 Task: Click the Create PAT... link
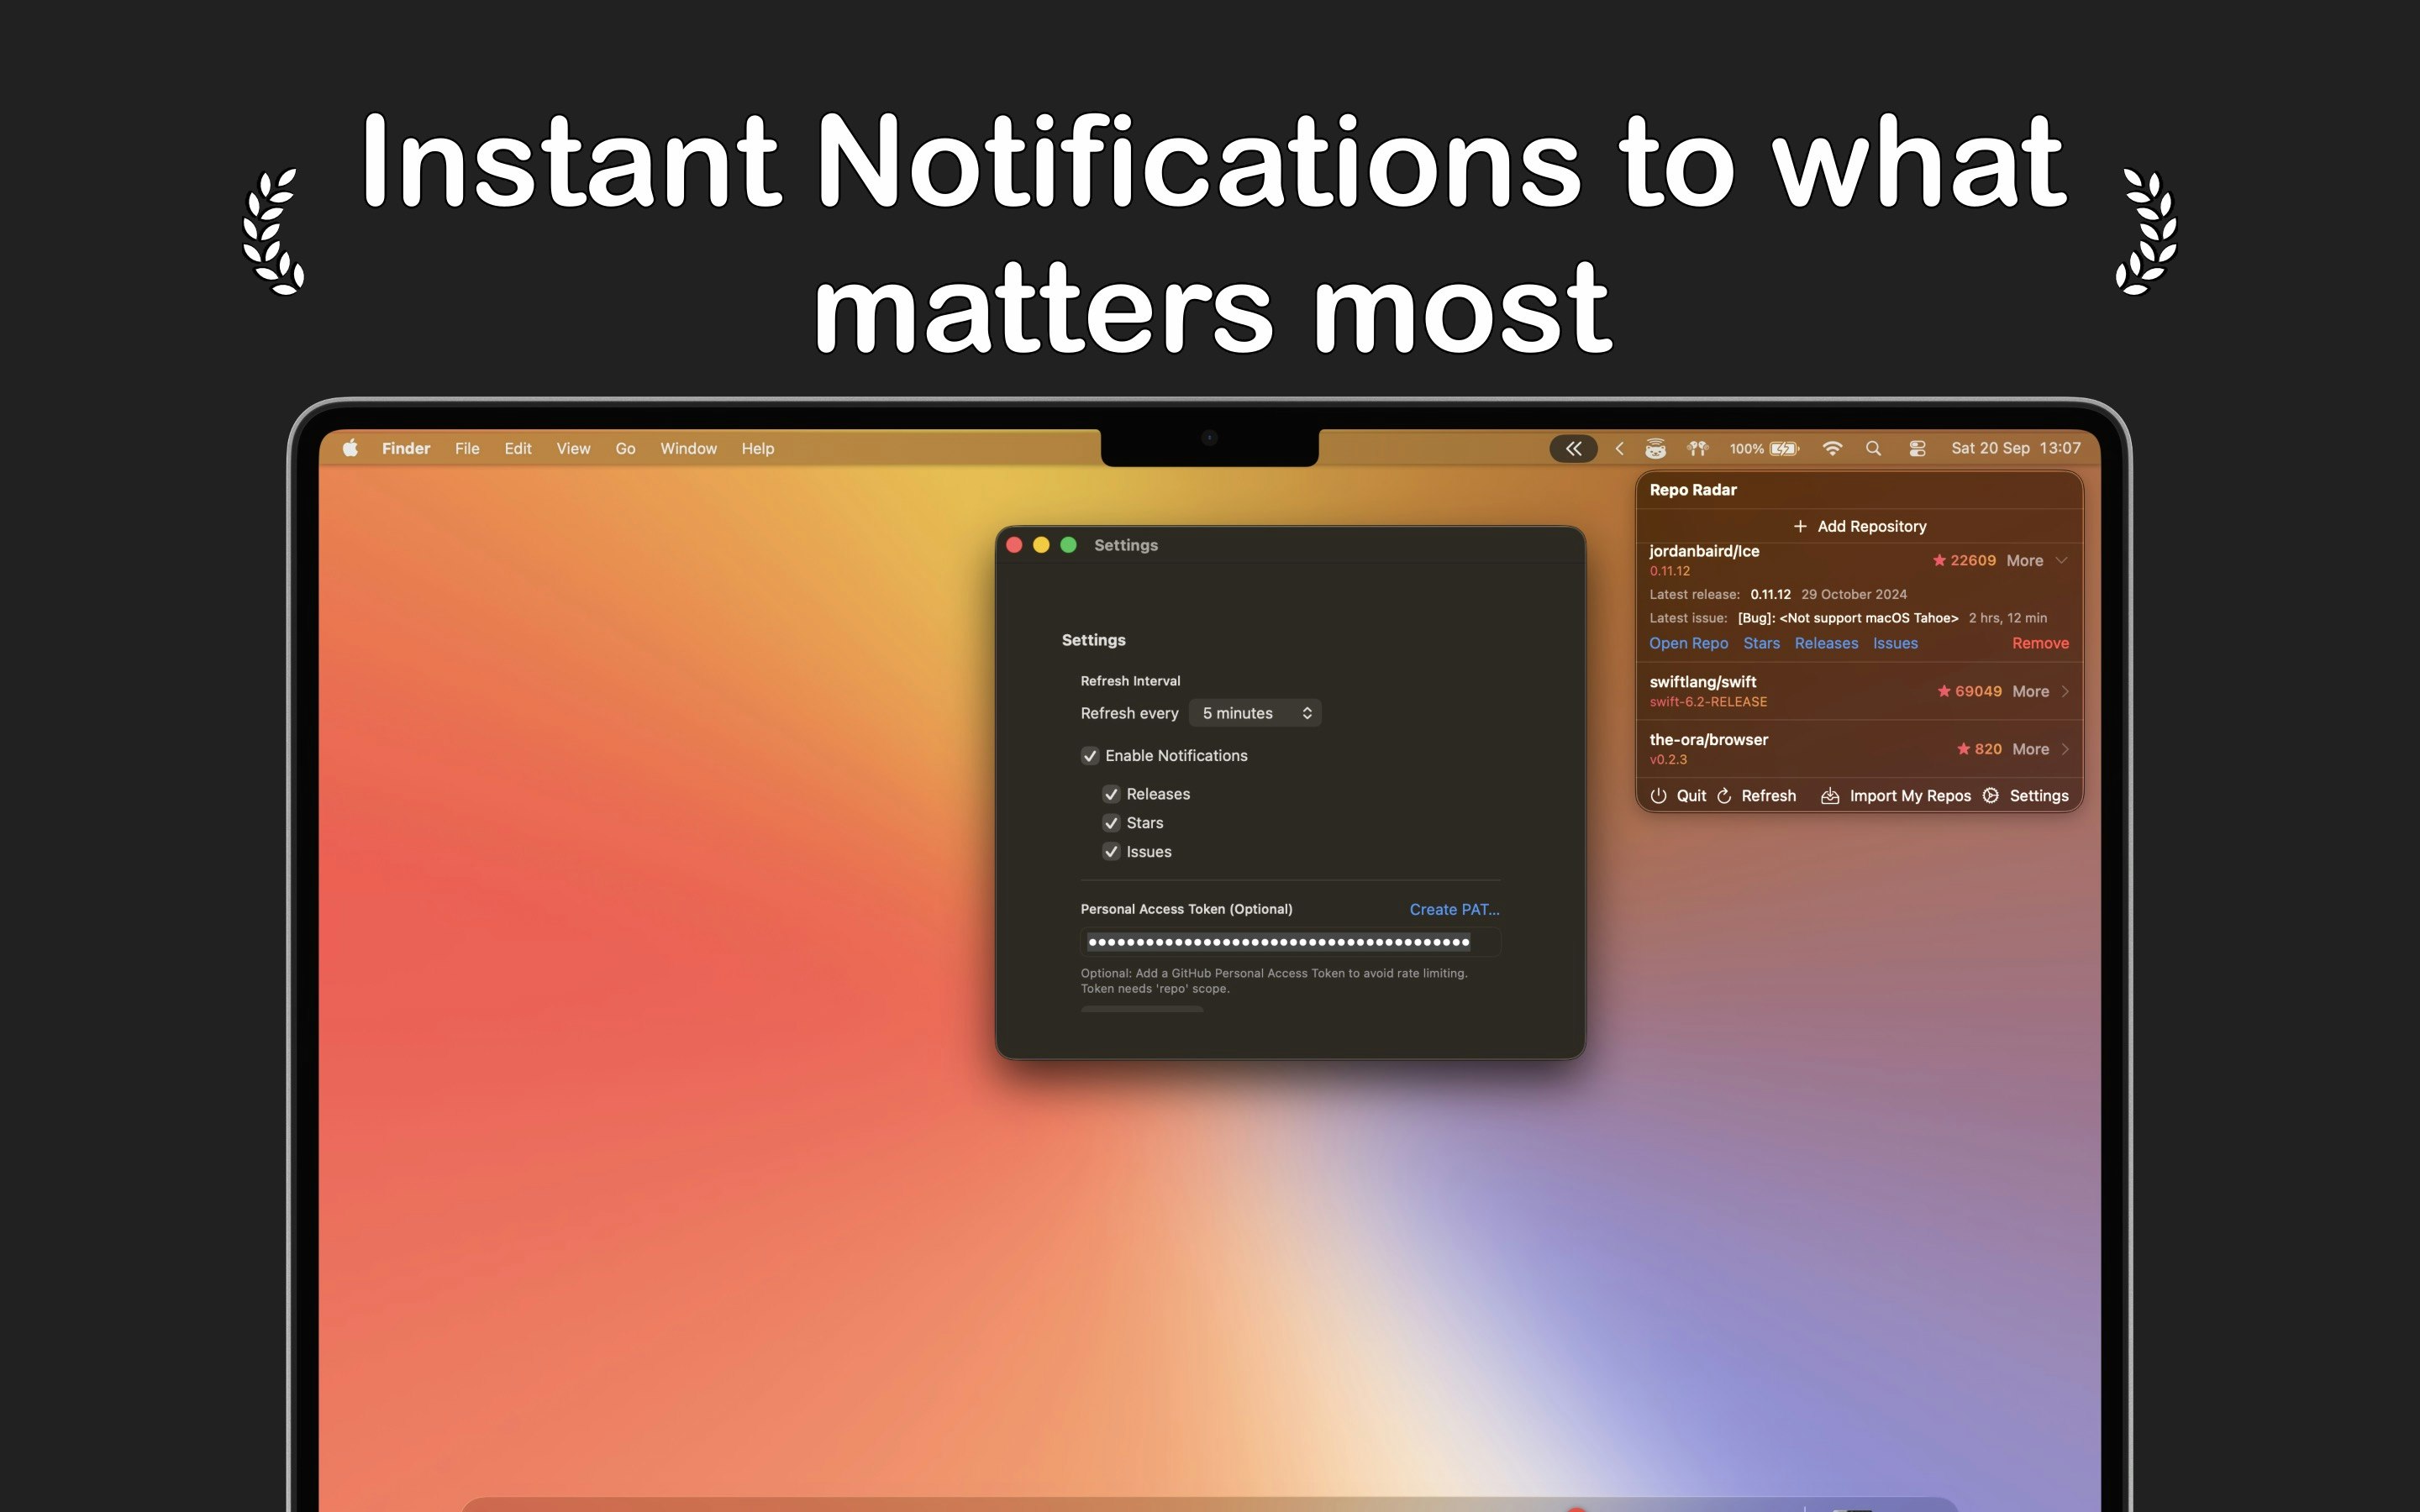point(1454,909)
